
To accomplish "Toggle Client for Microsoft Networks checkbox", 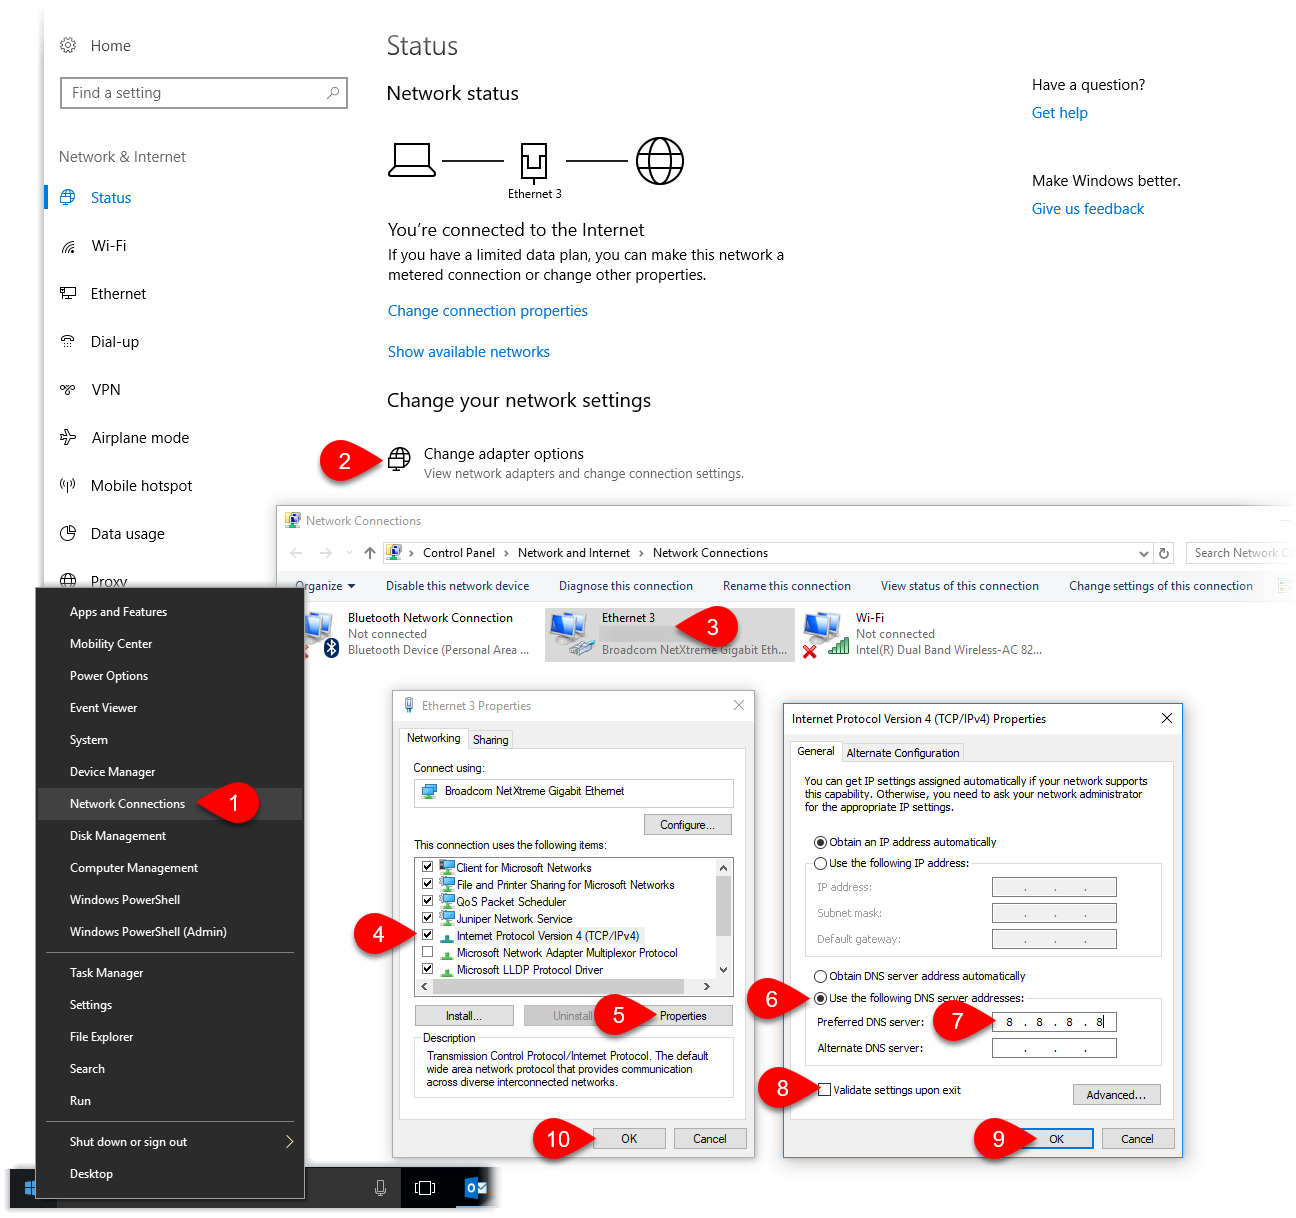I will pyautogui.click(x=428, y=867).
